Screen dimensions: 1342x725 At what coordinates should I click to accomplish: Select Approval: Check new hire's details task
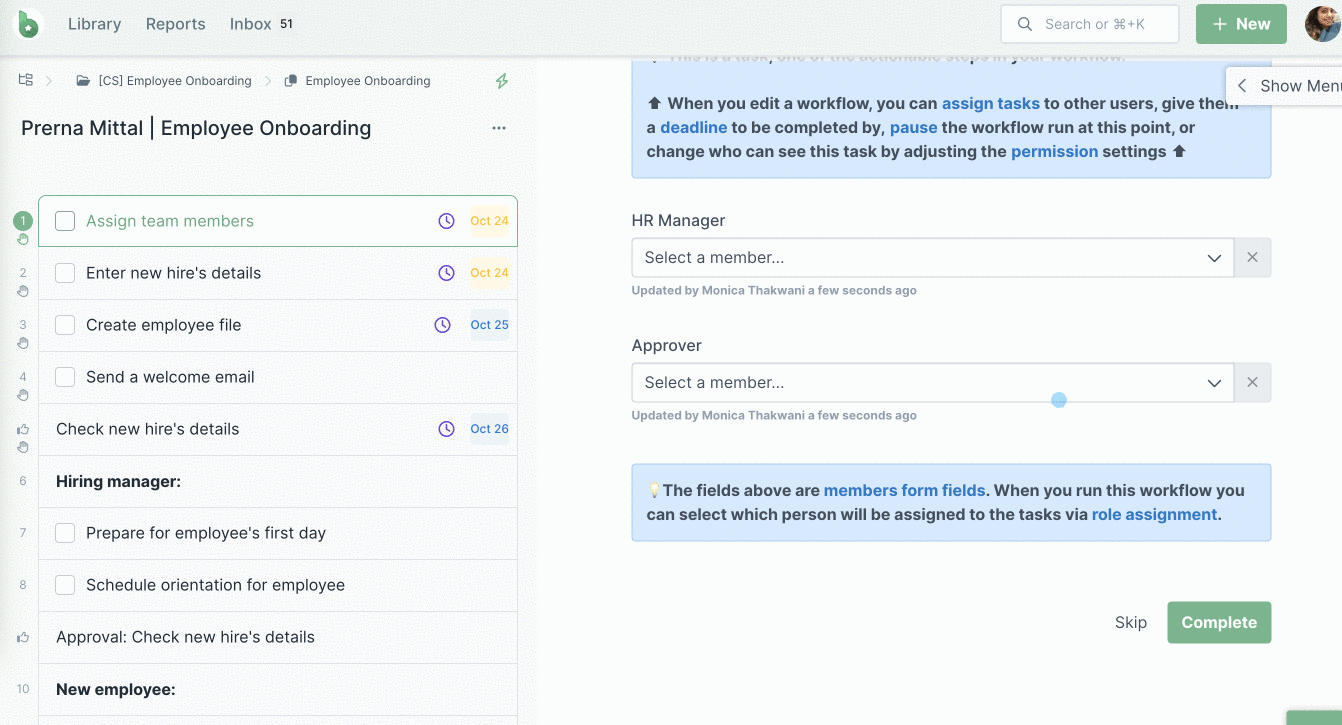tap(278, 637)
